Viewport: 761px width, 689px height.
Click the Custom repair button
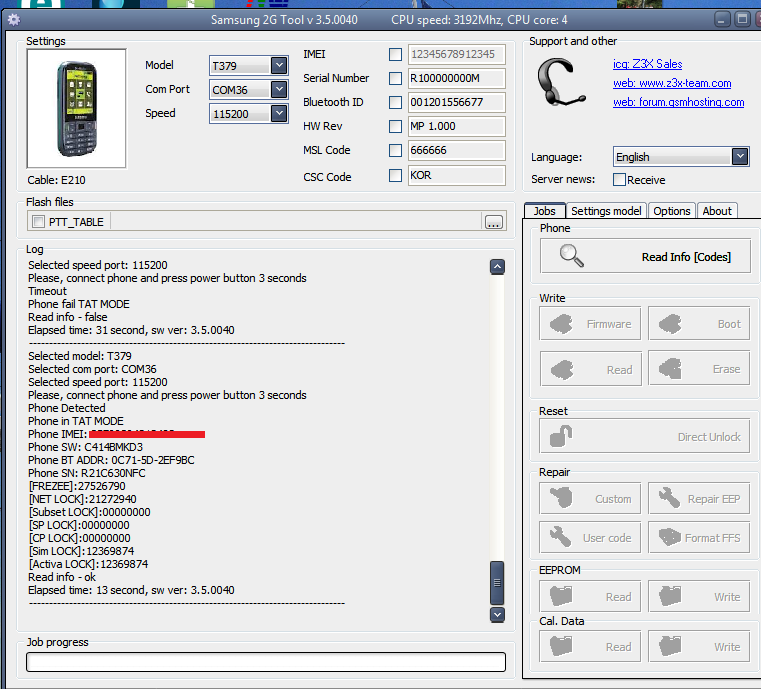click(590, 498)
